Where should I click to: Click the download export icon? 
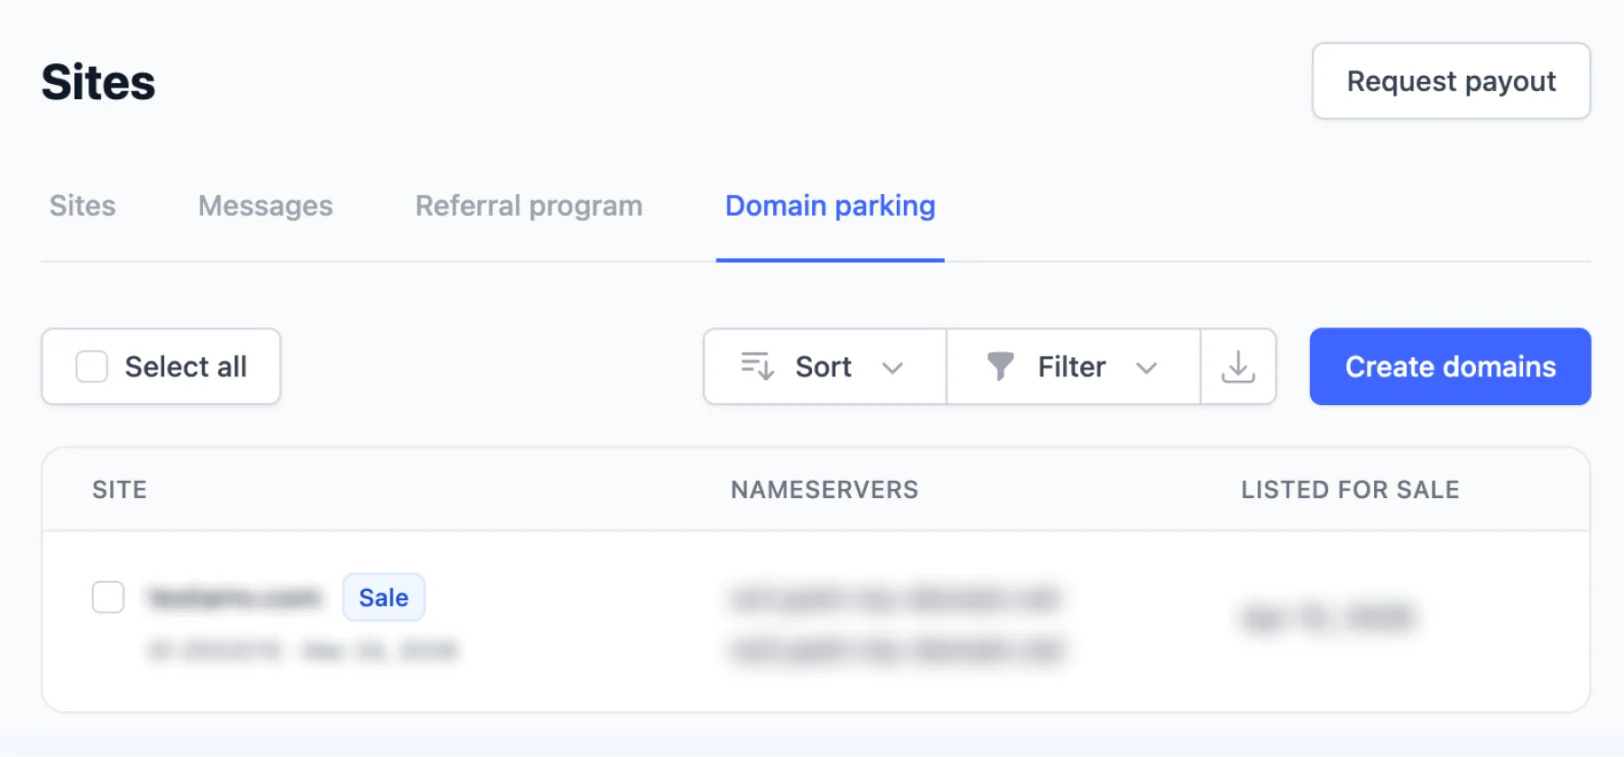coord(1238,367)
